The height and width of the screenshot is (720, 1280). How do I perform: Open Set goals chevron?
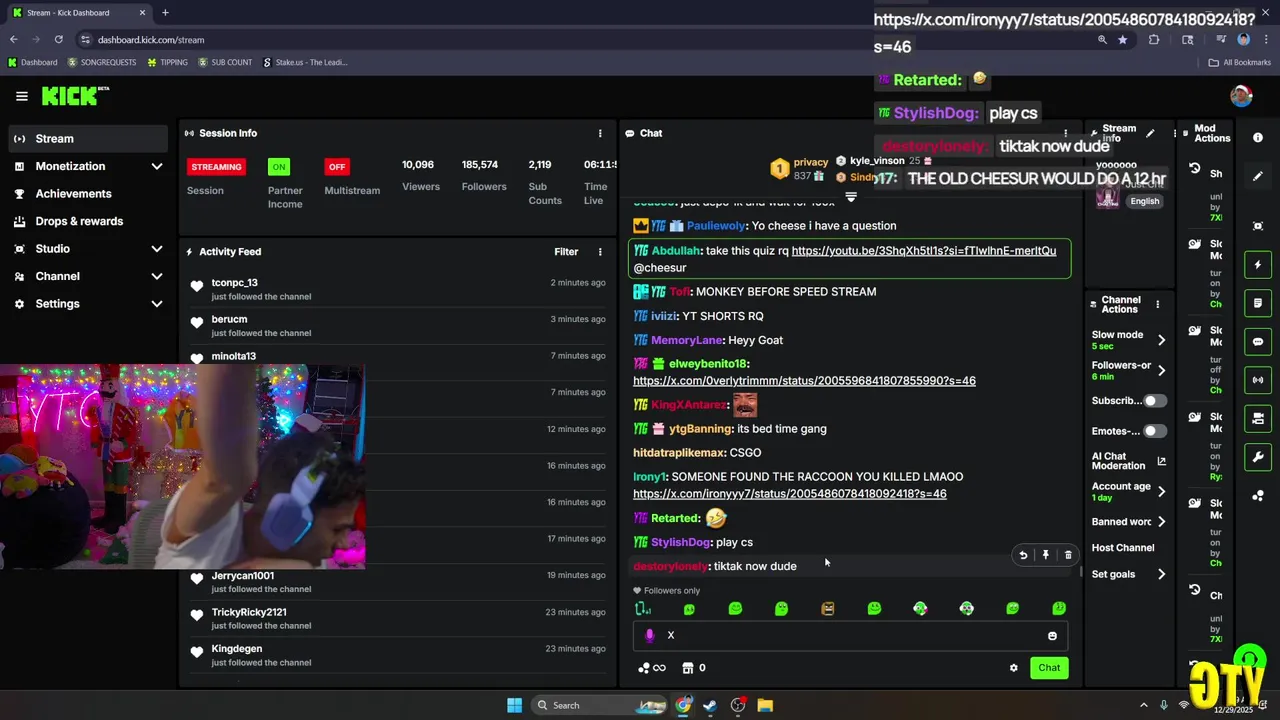point(1161,575)
